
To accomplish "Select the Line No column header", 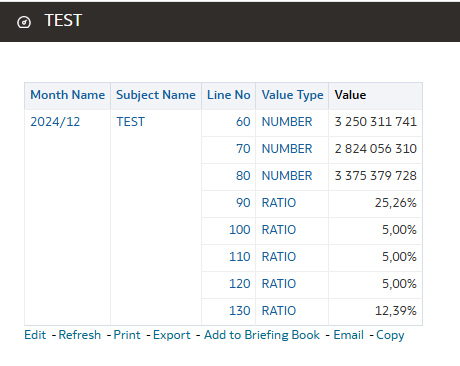I will pyautogui.click(x=229, y=95).
